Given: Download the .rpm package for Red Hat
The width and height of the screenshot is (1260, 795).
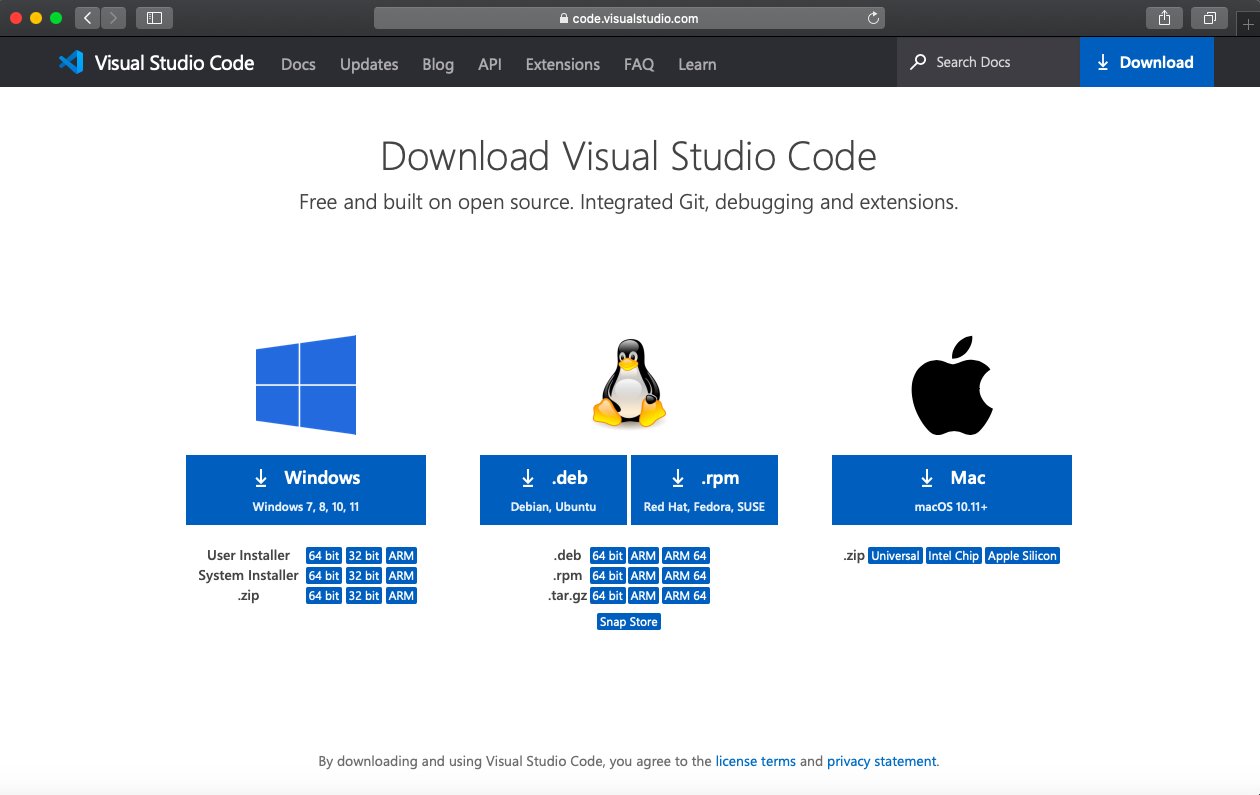Looking at the screenshot, I should [x=704, y=490].
